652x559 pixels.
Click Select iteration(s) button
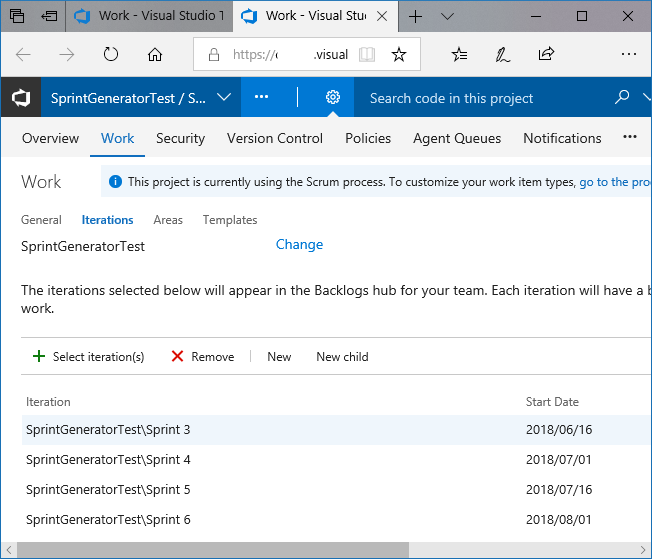(89, 356)
